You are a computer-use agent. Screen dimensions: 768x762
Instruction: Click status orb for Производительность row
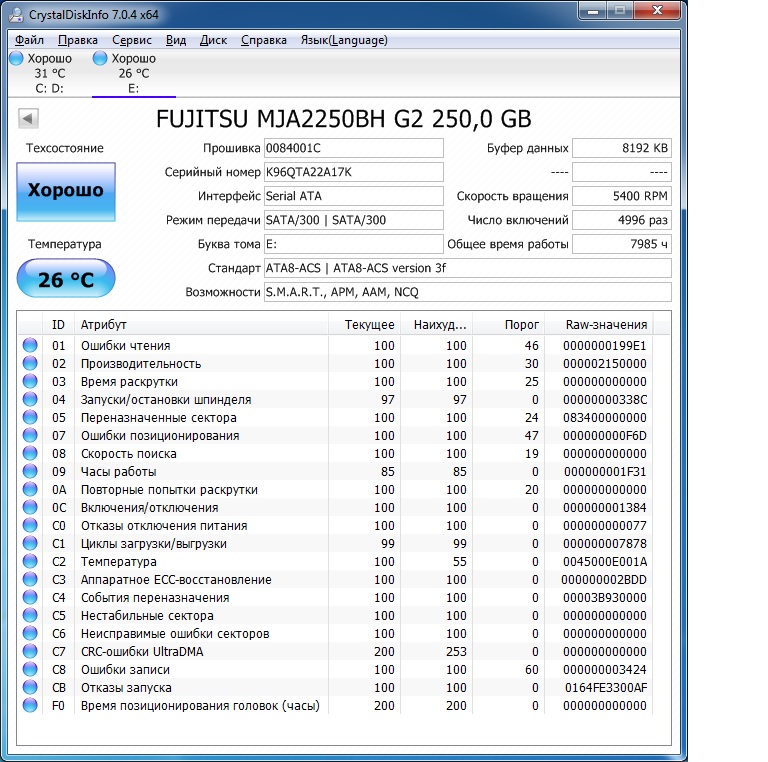click(x=30, y=363)
